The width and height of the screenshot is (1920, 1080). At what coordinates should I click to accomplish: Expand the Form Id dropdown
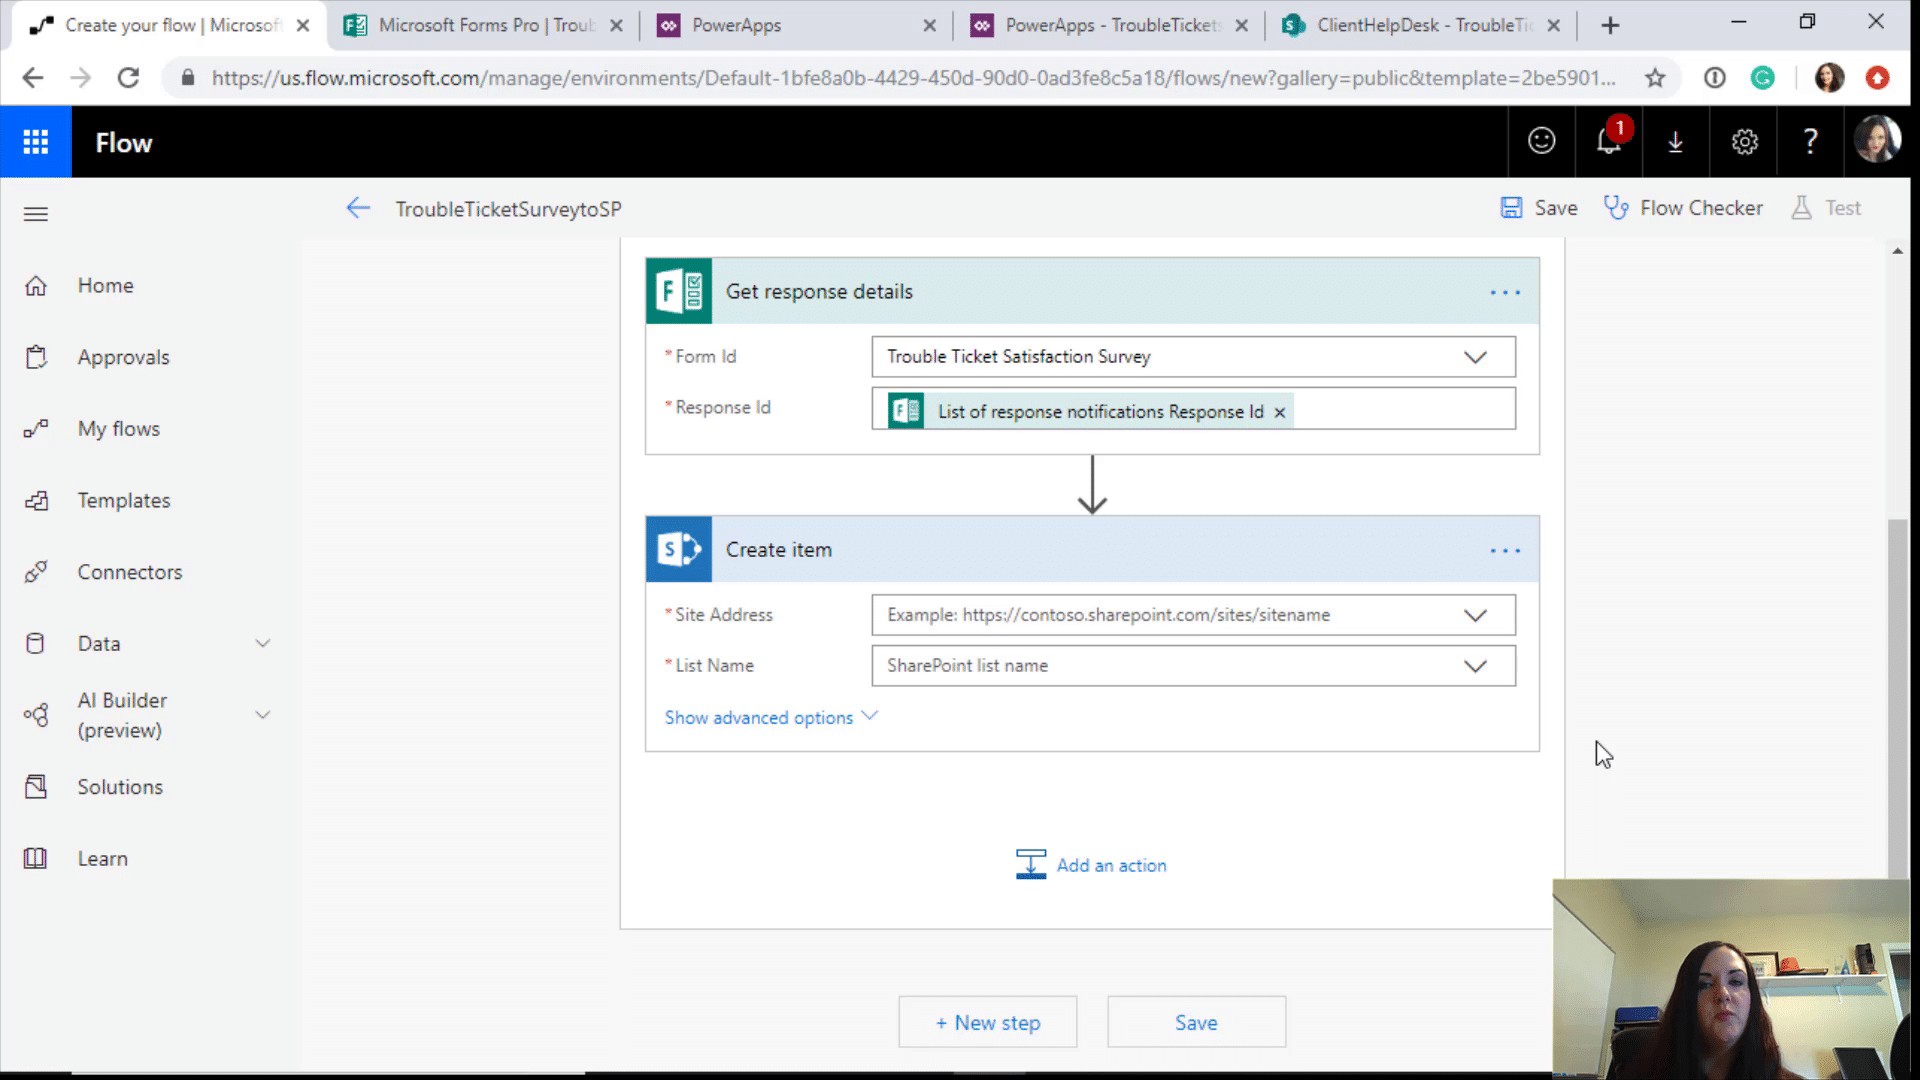(1475, 357)
